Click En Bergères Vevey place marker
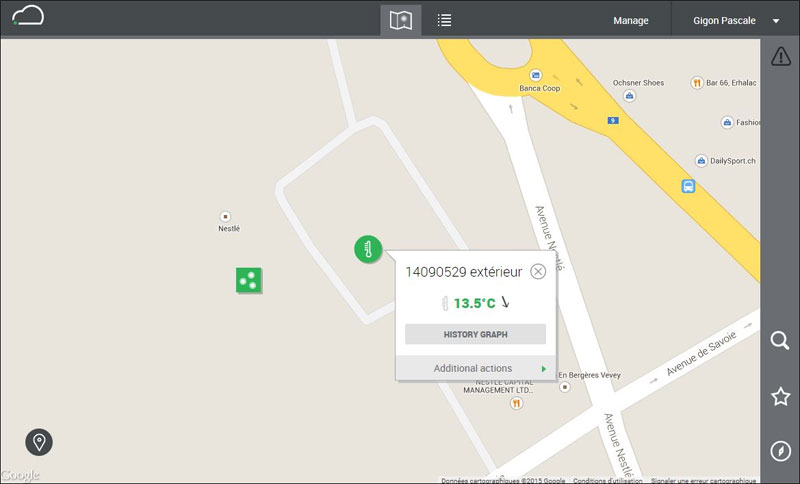 click(x=565, y=387)
